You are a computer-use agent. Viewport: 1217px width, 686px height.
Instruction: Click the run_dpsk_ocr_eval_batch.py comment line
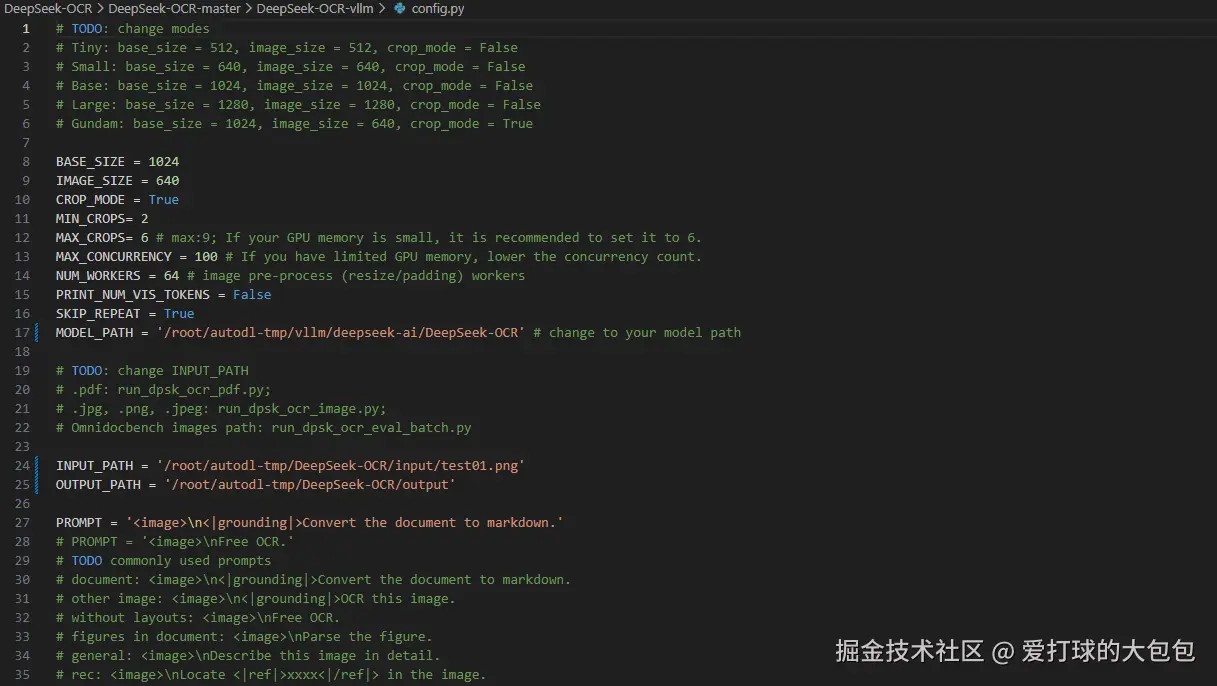[264, 428]
